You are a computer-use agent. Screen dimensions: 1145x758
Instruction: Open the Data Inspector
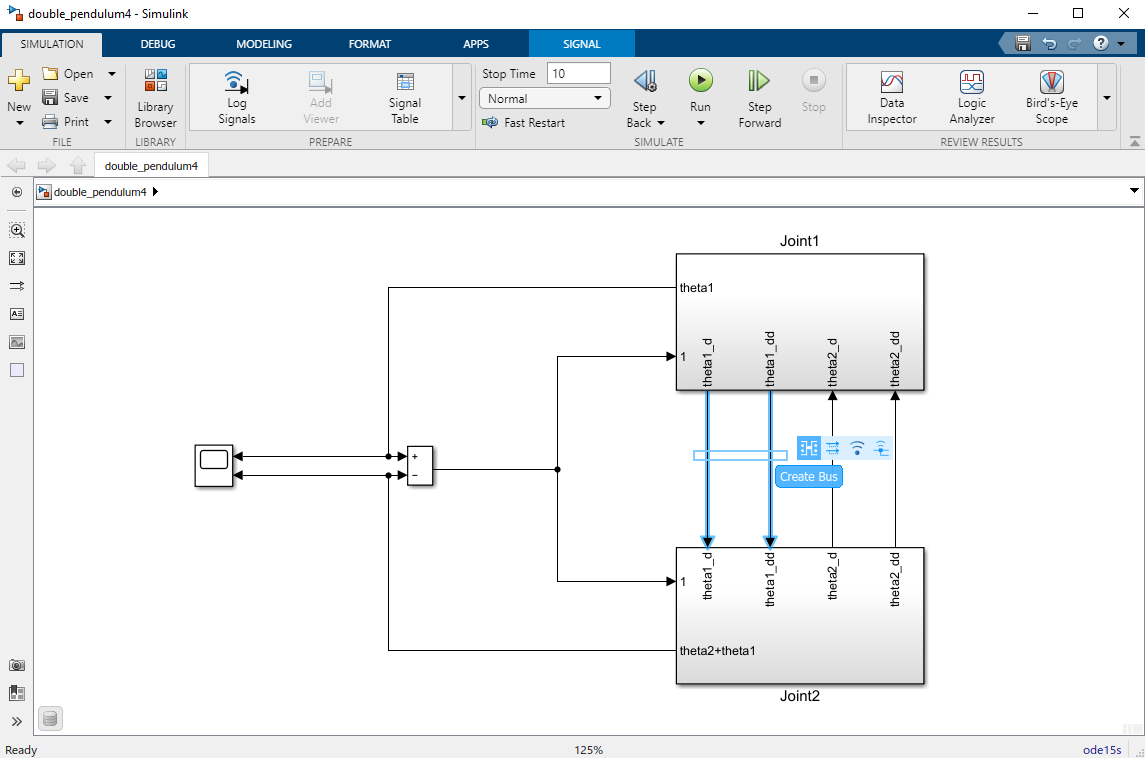pos(892,99)
